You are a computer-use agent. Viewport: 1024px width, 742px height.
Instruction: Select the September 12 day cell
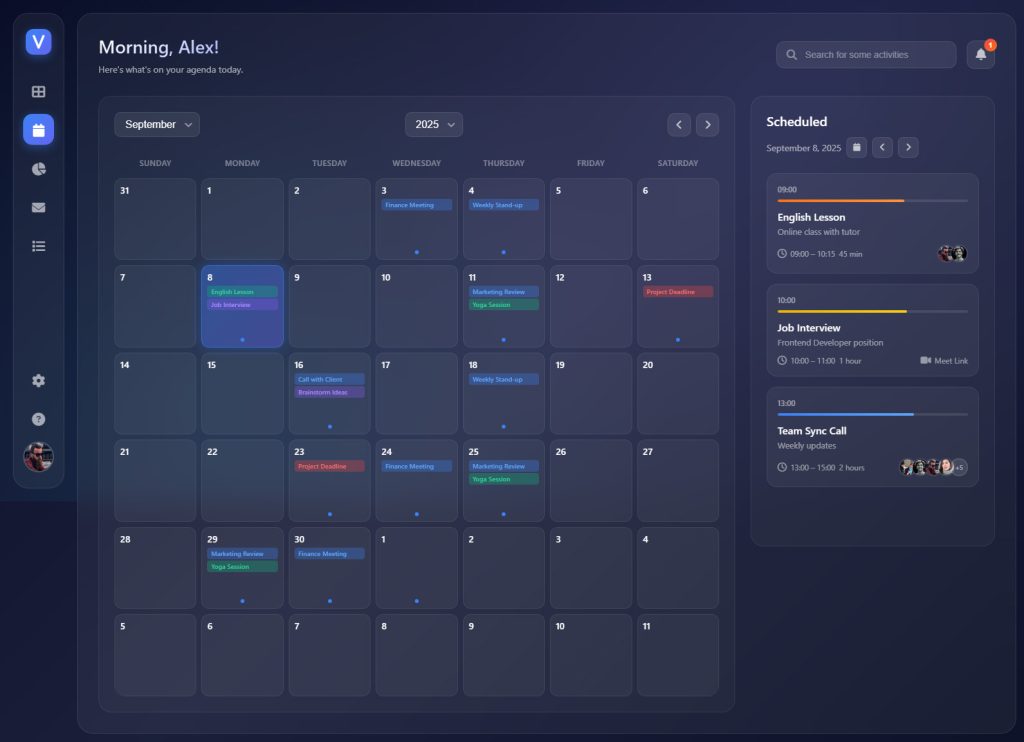click(x=590, y=306)
